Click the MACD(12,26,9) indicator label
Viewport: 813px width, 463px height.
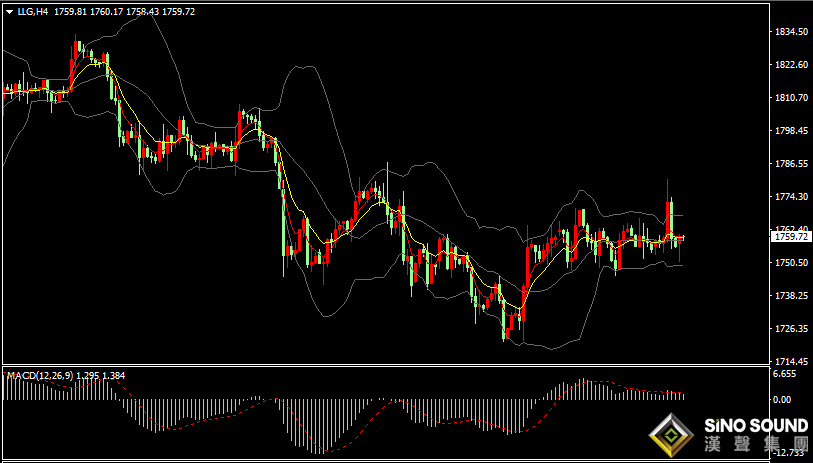[x=40, y=375]
